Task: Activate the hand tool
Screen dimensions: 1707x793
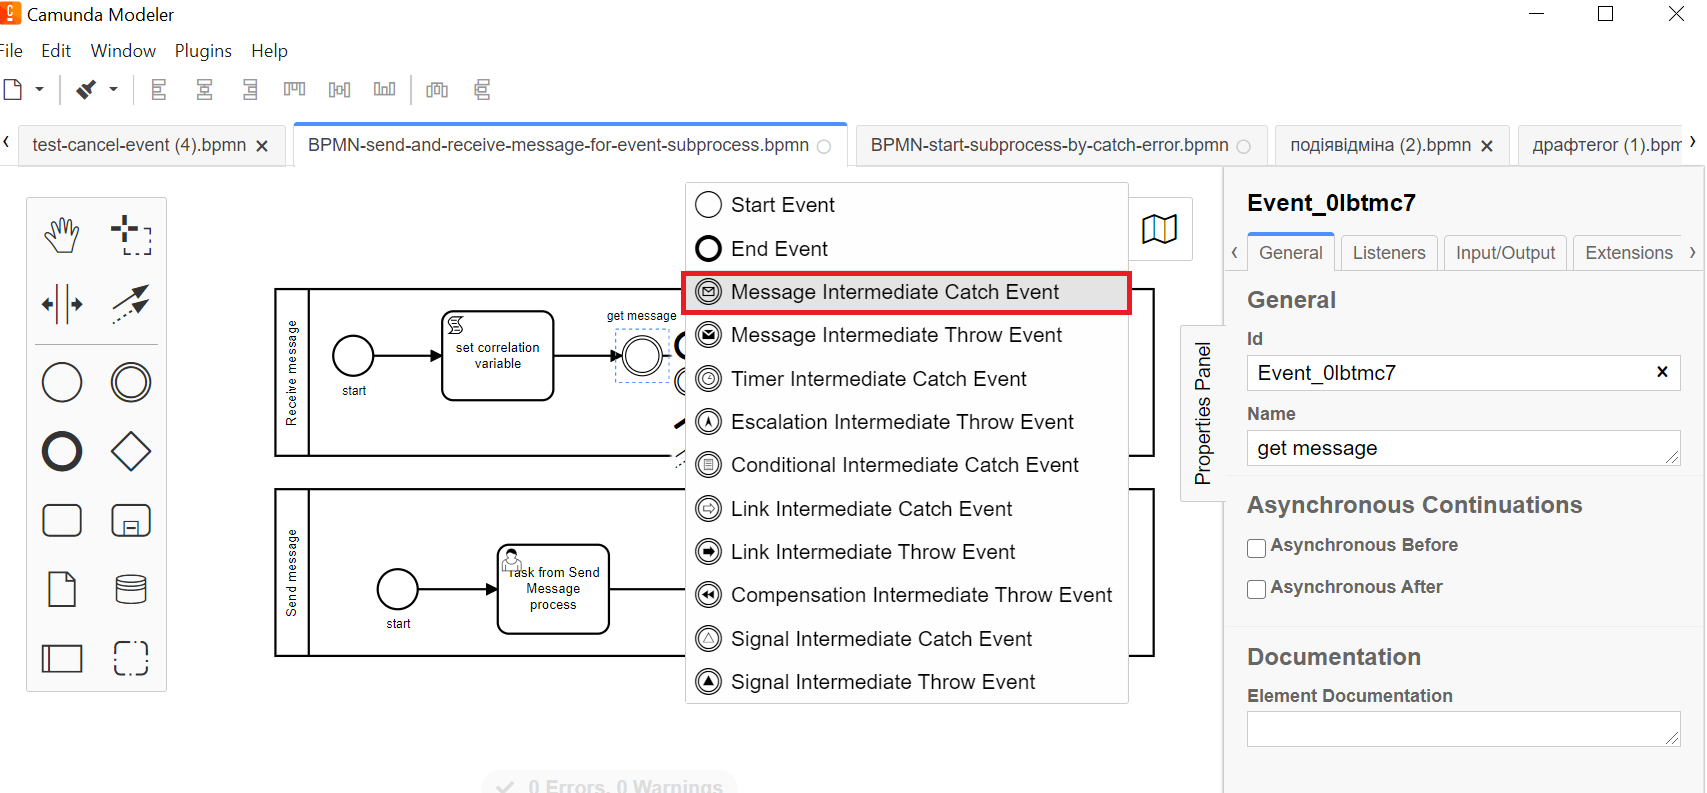Action: [x=62, y=235]
